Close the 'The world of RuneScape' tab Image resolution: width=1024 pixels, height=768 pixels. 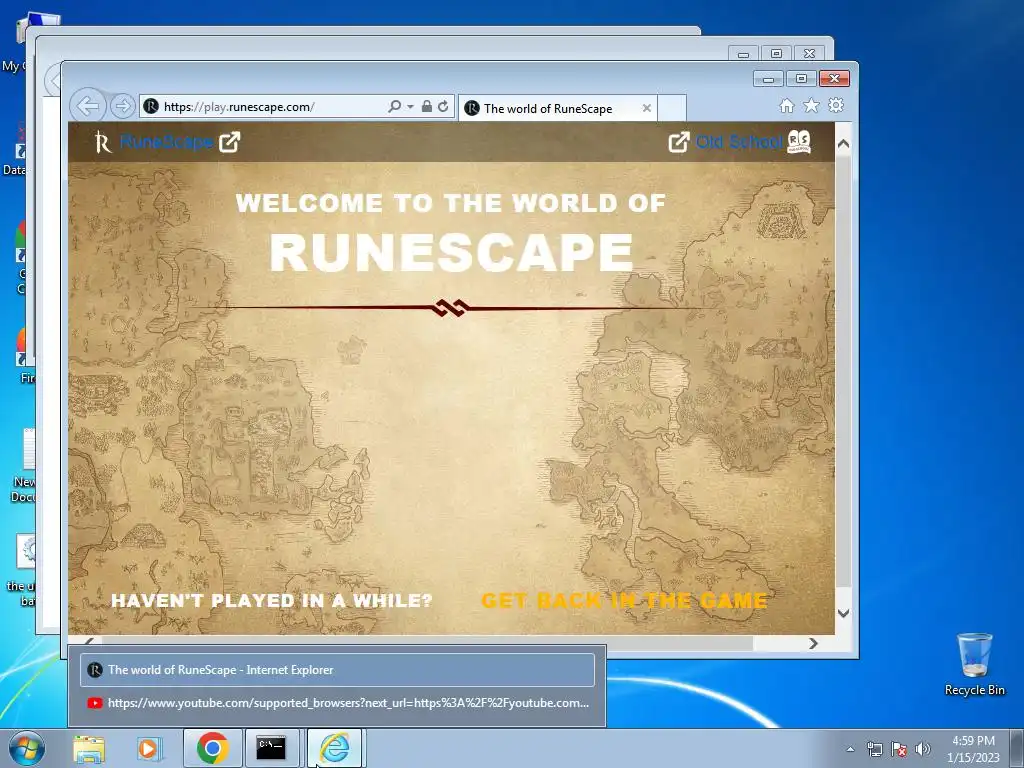coord(647,108)
